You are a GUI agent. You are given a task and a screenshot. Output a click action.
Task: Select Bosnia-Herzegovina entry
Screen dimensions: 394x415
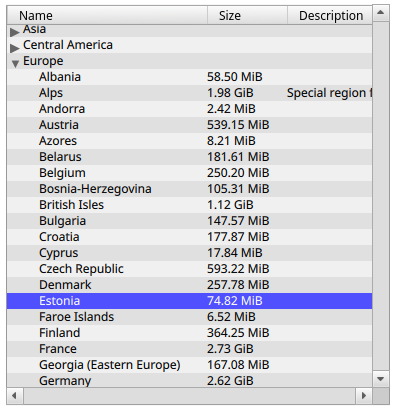point(189,189)
